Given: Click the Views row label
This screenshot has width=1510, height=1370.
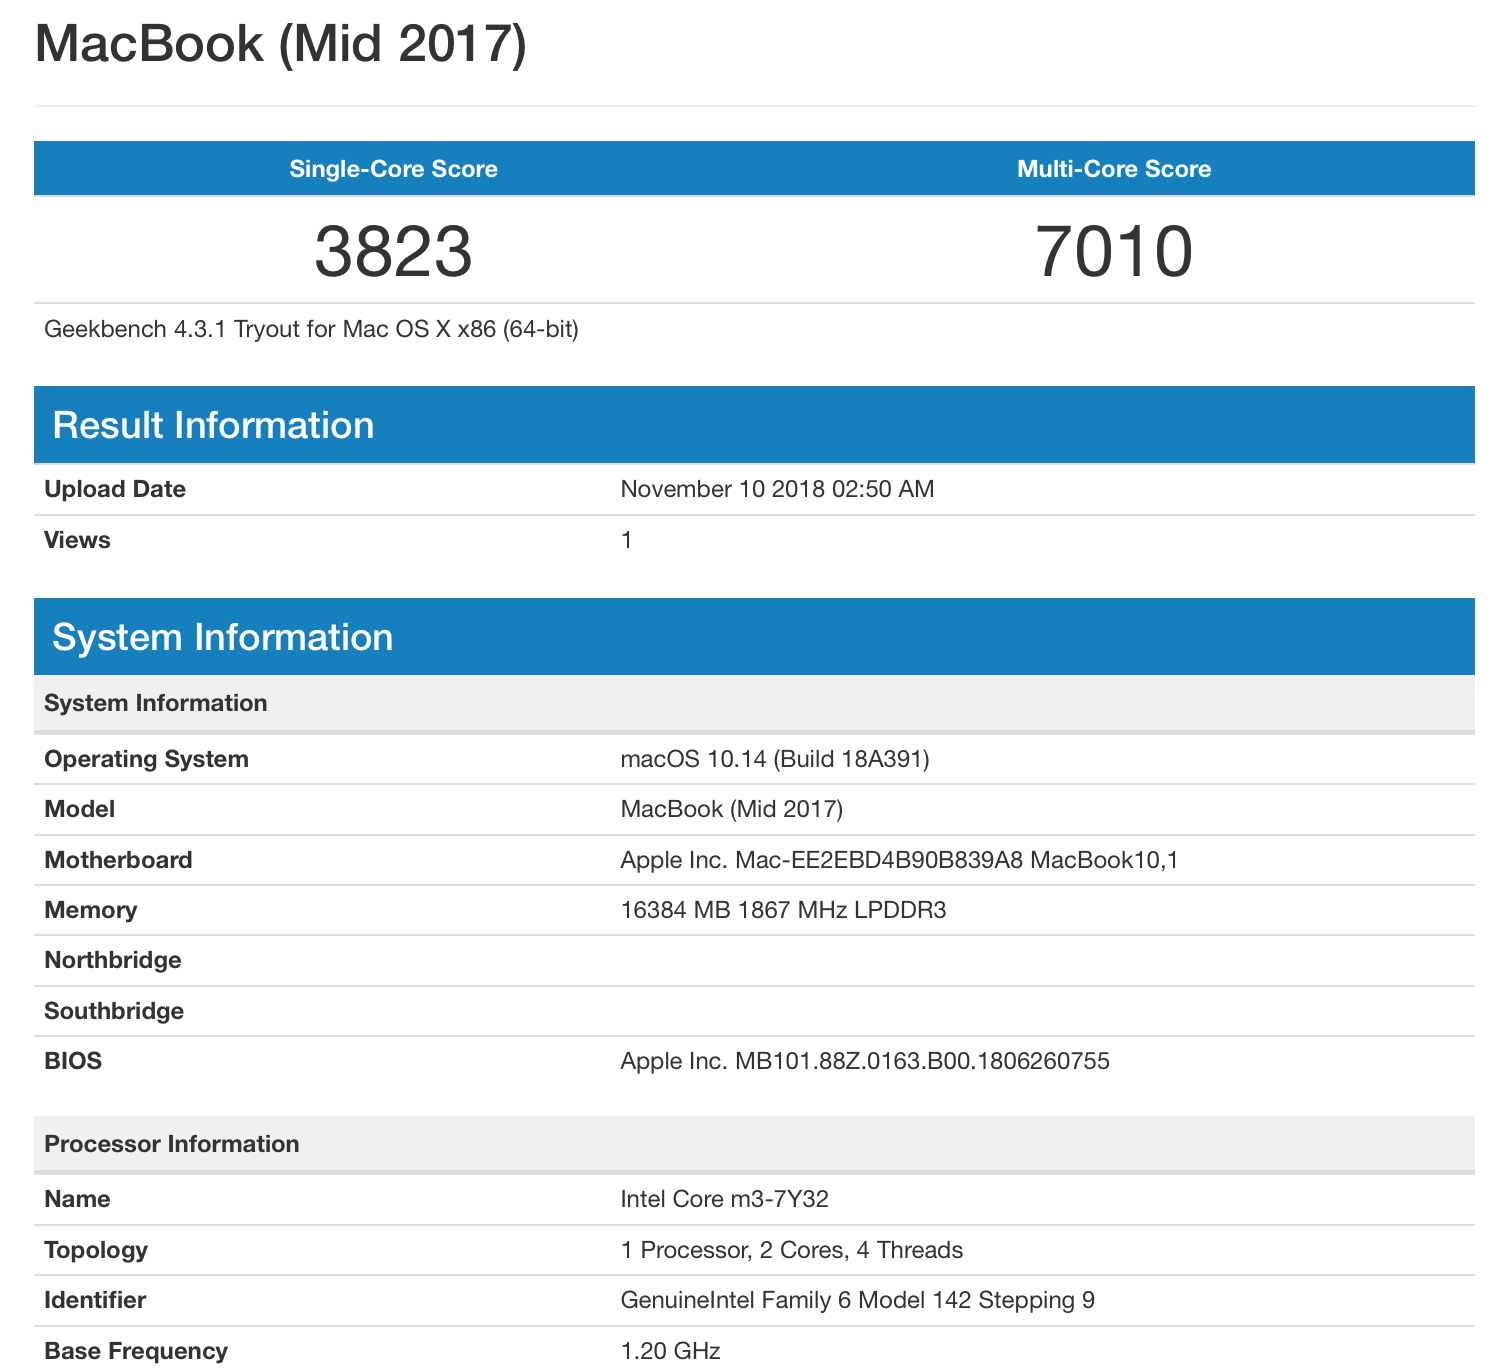Looking at the screenshot, I should [77, 540].
